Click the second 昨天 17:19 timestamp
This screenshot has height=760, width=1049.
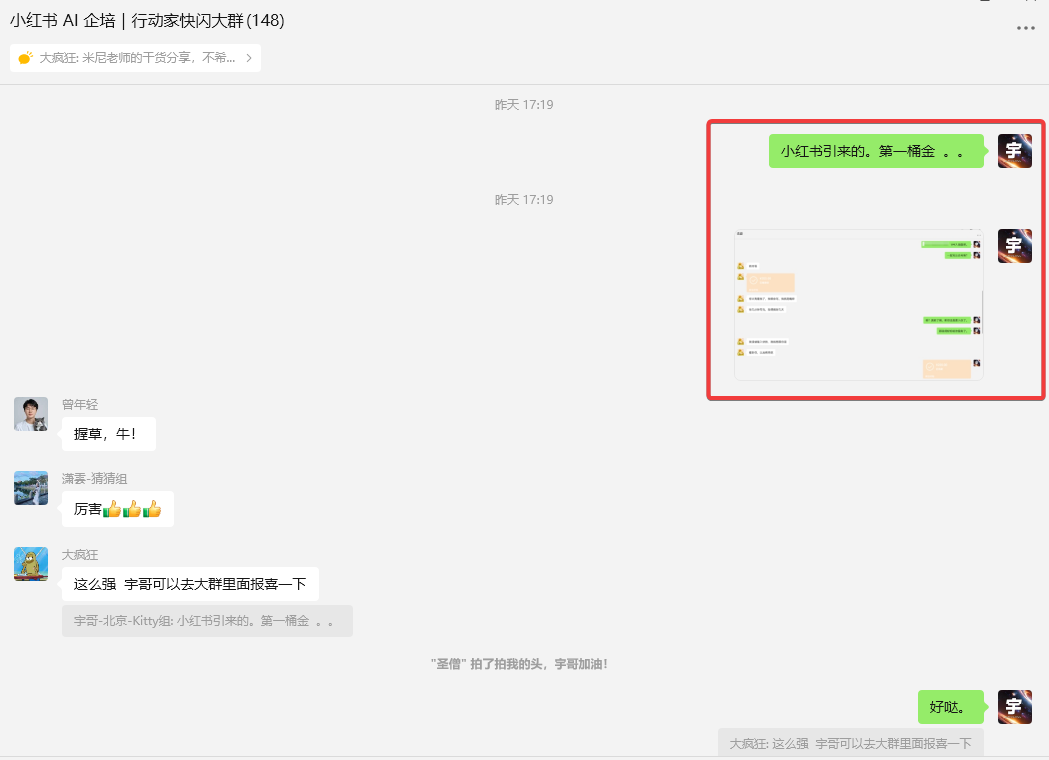click(524, 199)
